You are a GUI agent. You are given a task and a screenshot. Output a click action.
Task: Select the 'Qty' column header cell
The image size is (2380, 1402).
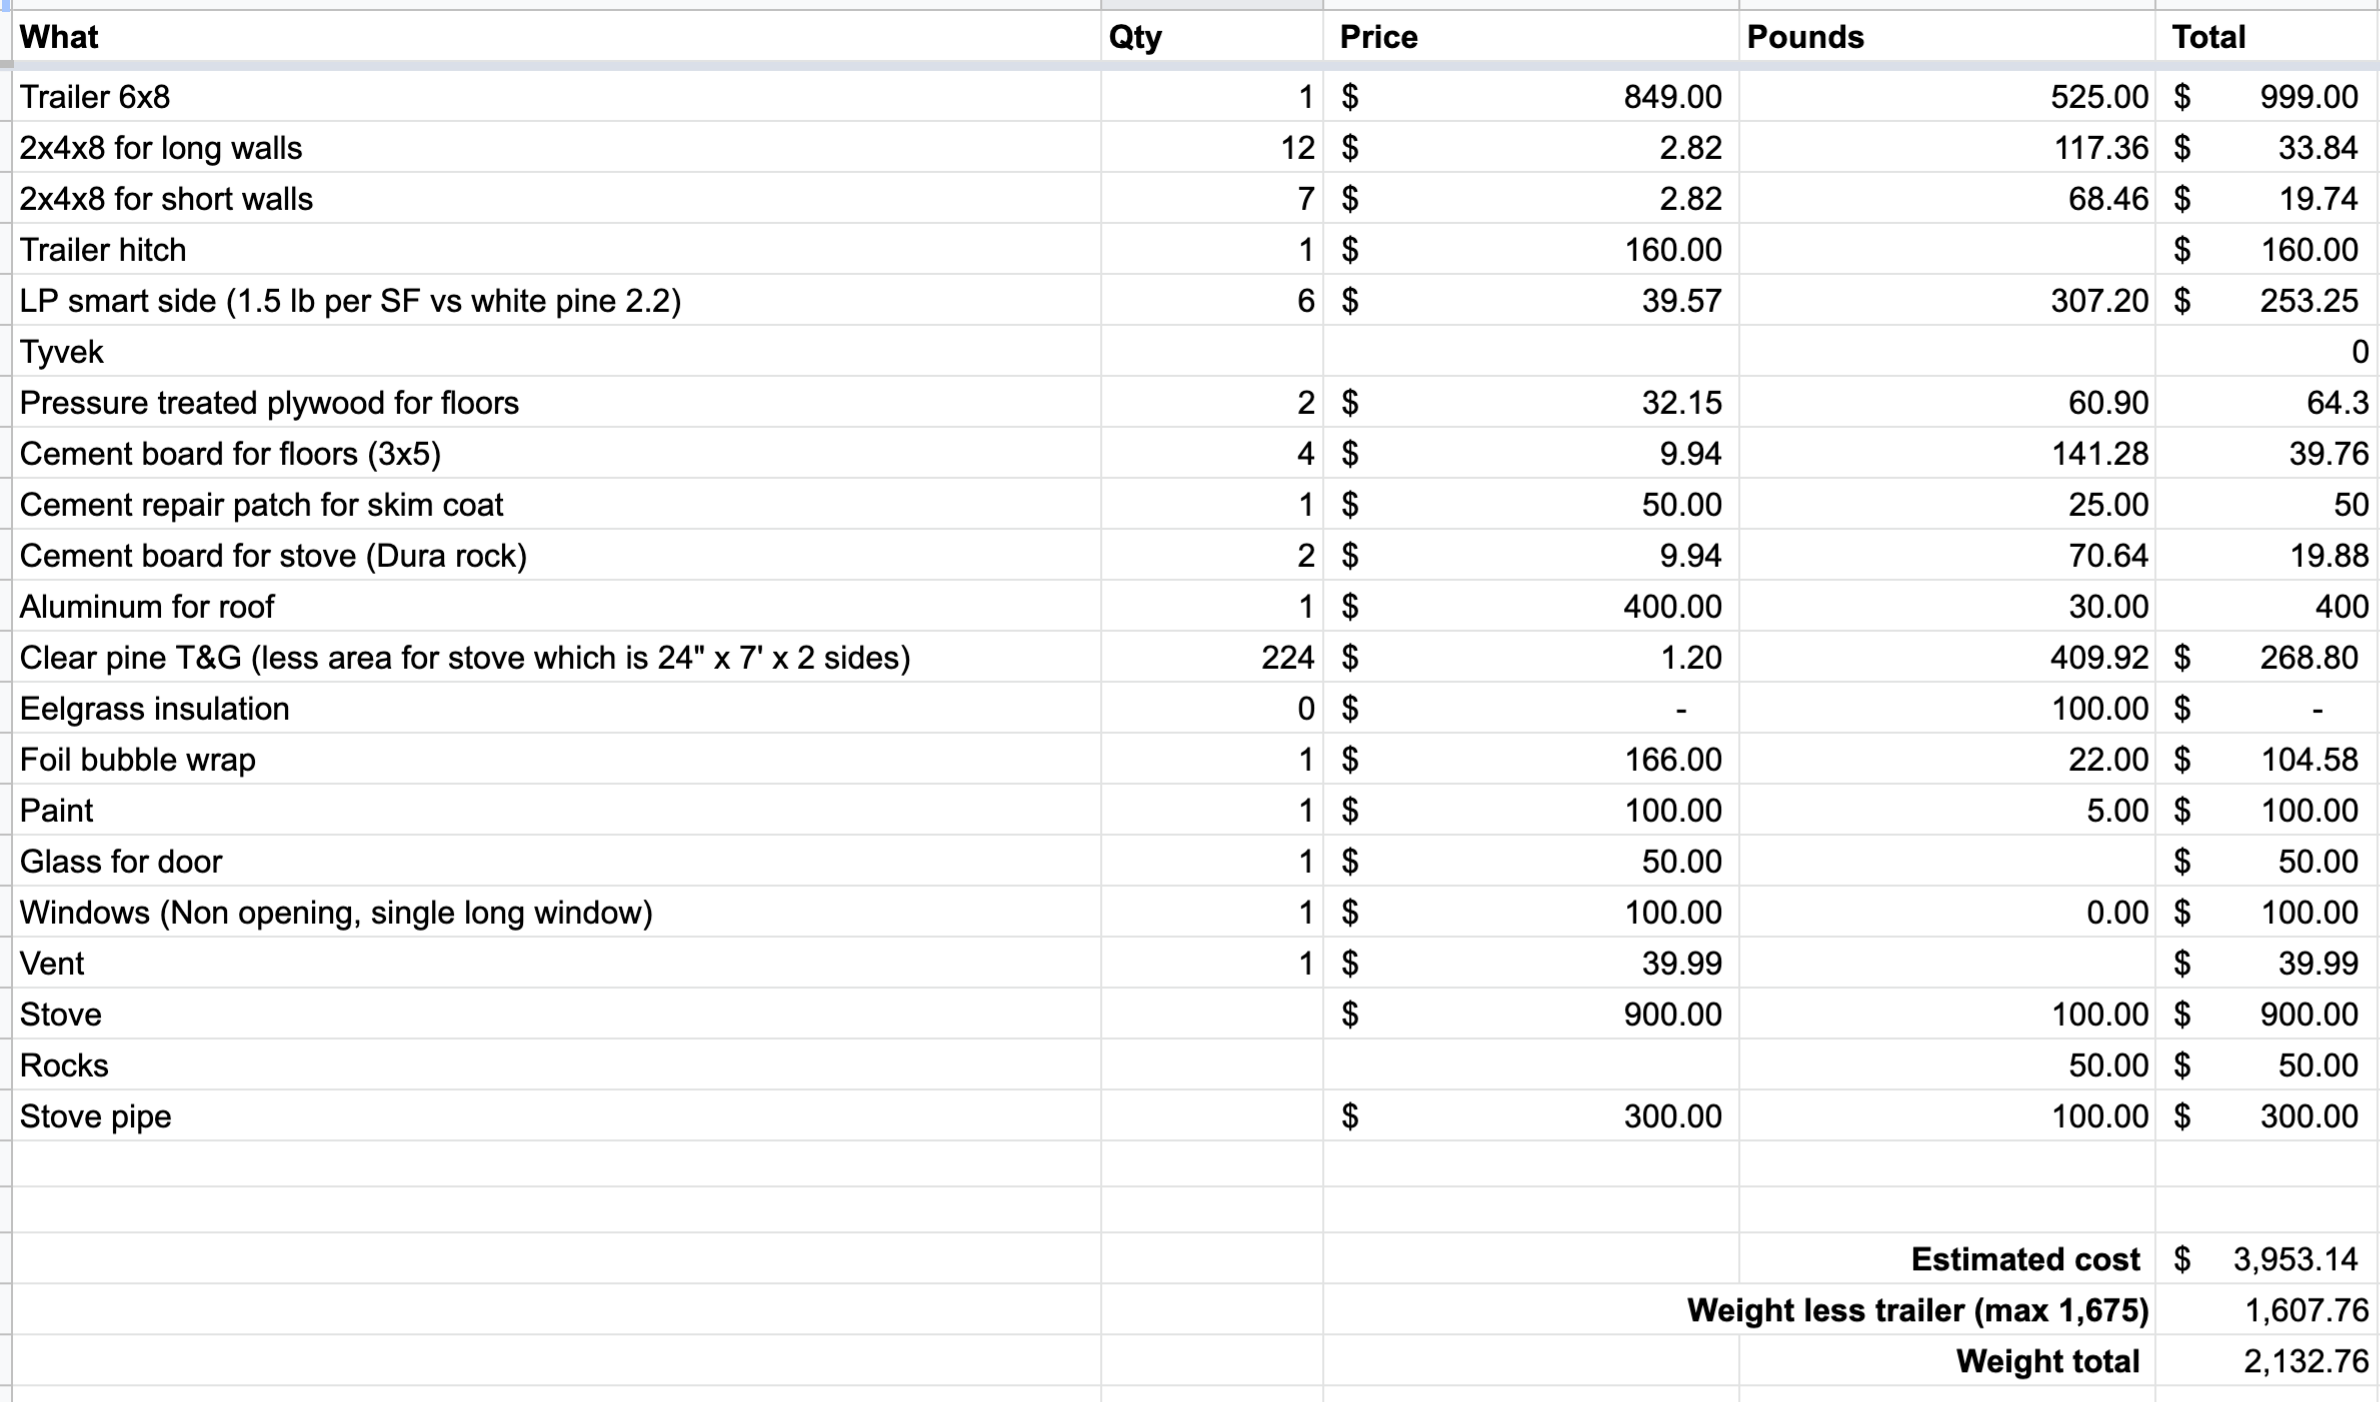click(1212, 37)
